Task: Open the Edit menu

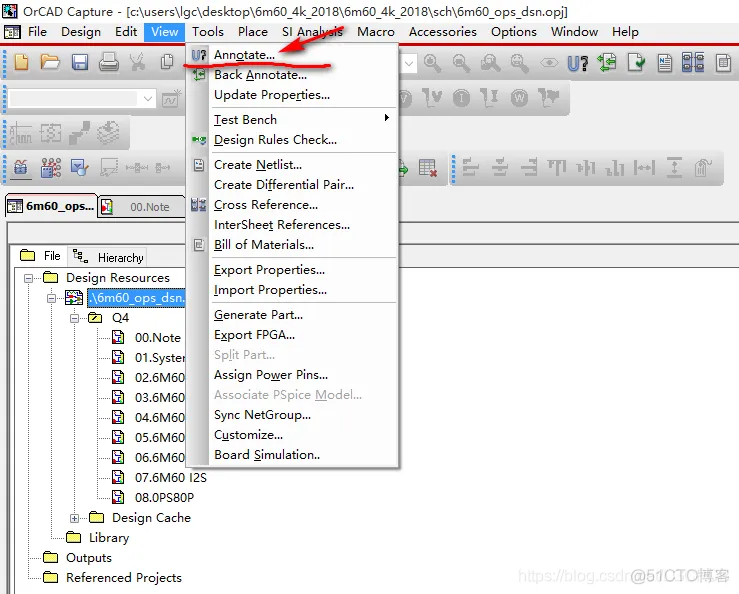Action: [x=126, y=32]
